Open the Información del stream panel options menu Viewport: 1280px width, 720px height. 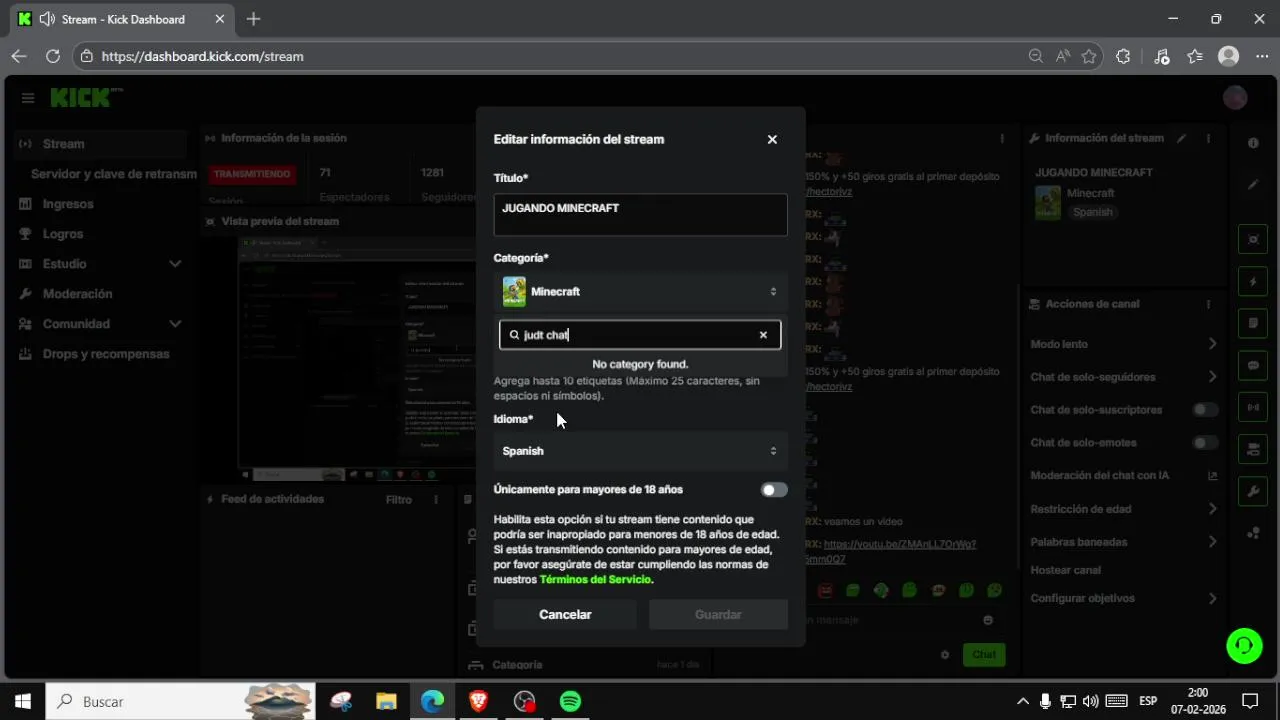click(x=1208, y=138)
